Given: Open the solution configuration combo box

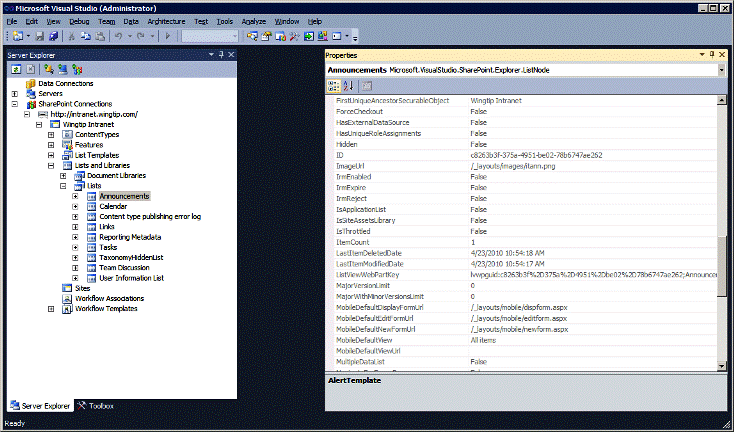Looking at the screenshot, I should (210, 36).
